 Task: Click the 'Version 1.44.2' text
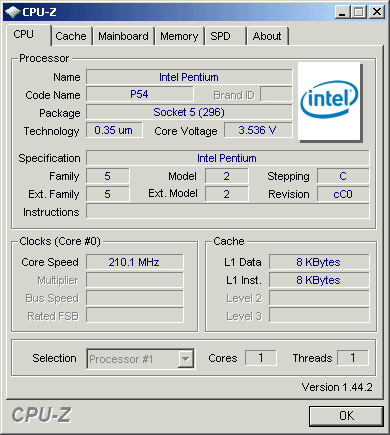click(337, 387)
